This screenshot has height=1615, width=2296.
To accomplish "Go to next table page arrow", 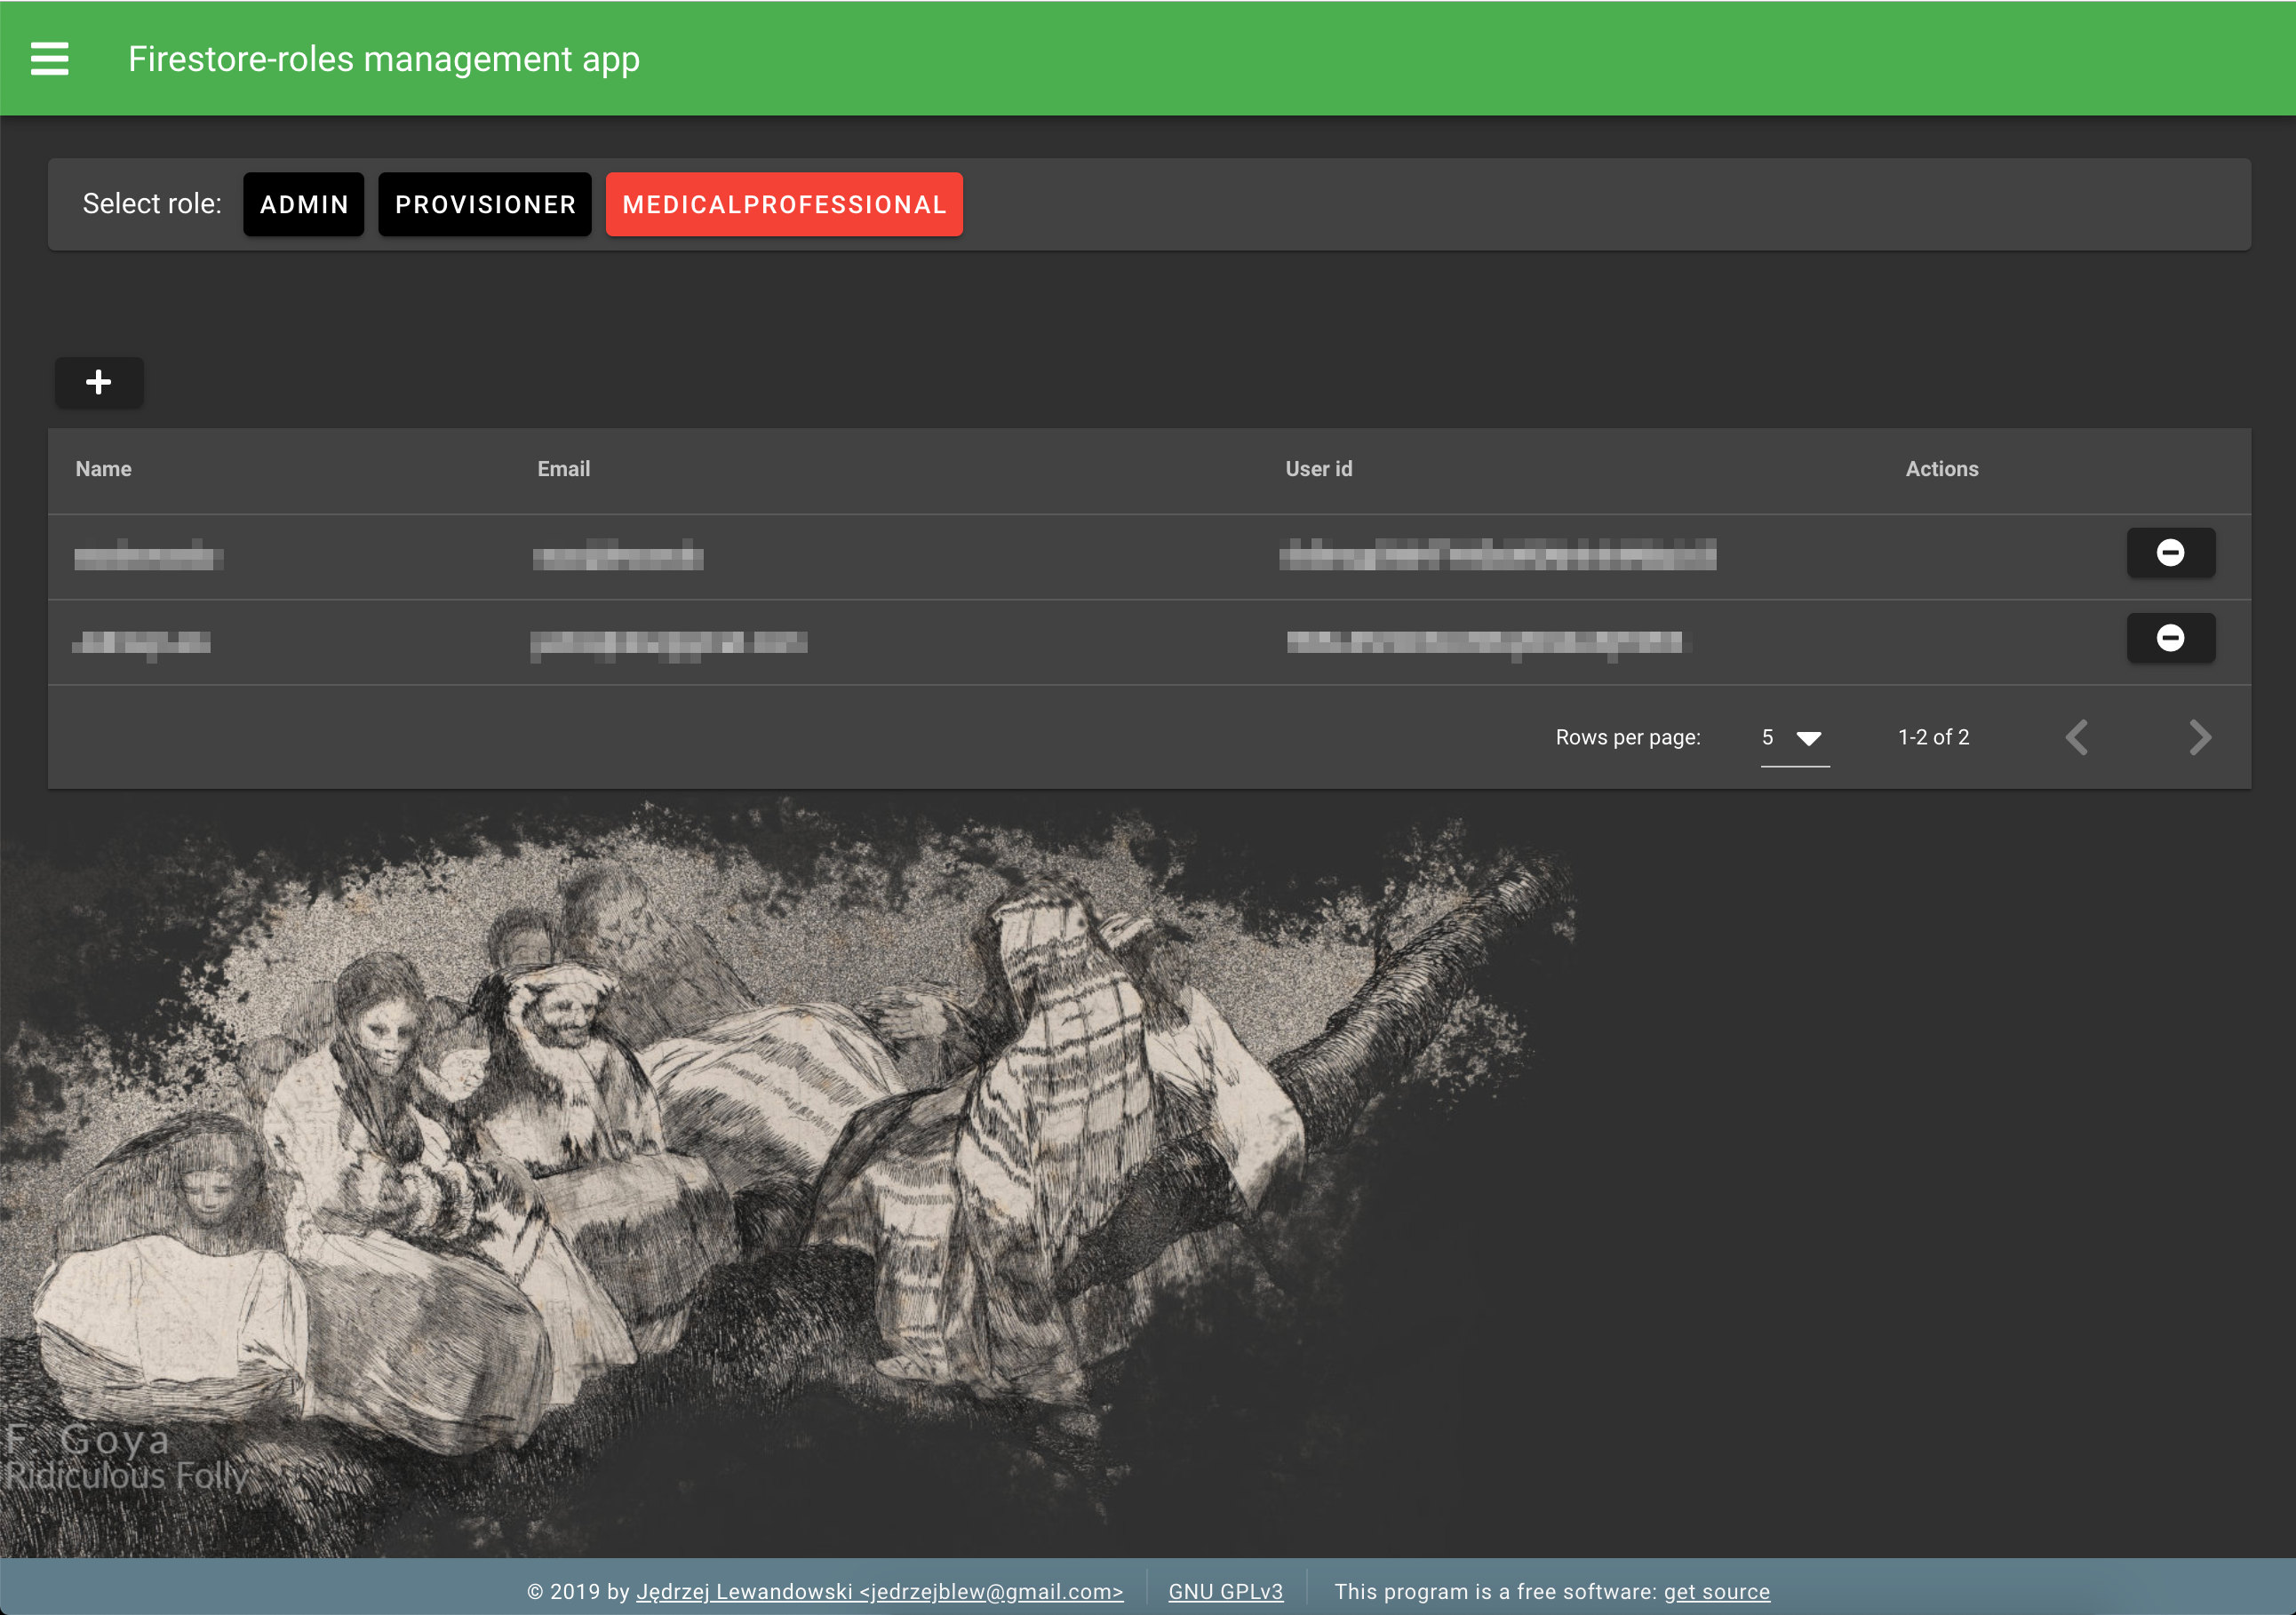I will click(x=2199, y=738).
